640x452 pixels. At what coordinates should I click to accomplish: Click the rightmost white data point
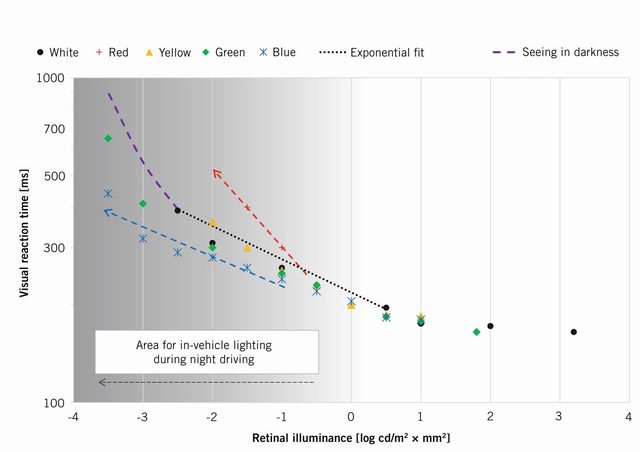click(x=573, y=332)
